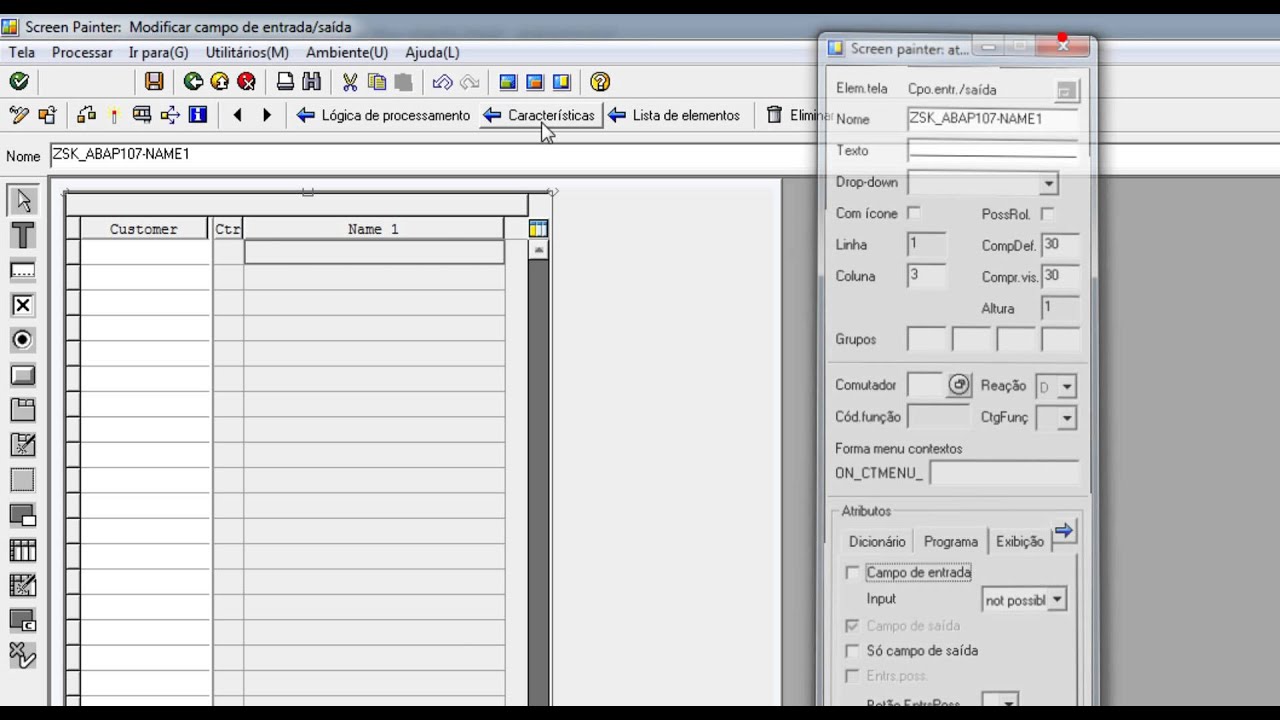1280x720 pixels.
Task: Enable the Campo de entrada checkbox
Action: (852, 573)
